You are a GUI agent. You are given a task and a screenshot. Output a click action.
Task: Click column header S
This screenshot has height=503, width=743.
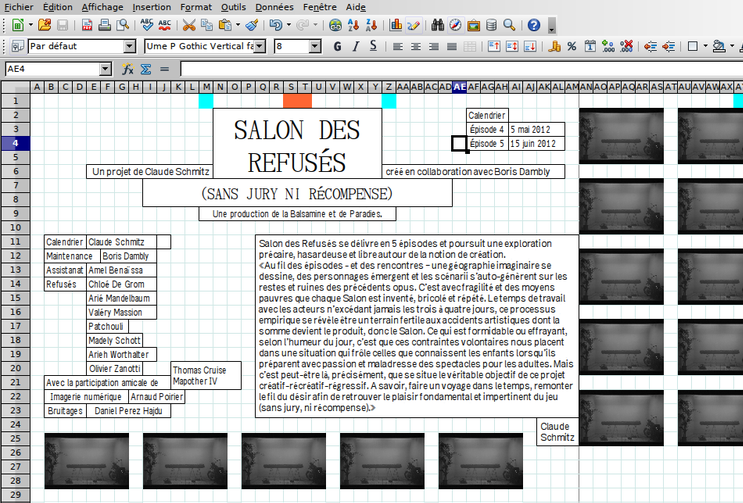[x=290, y=87]
